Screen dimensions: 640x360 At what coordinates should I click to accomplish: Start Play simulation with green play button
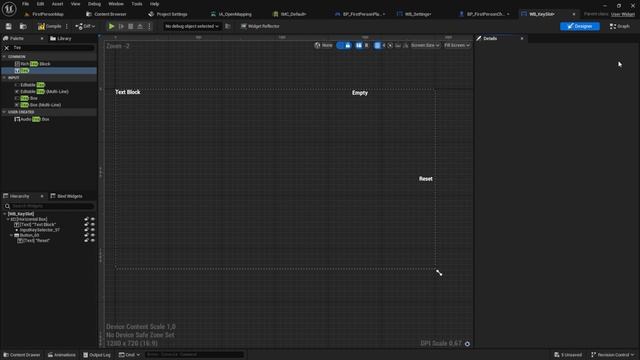pyautogui.click(x=111, y=26)
